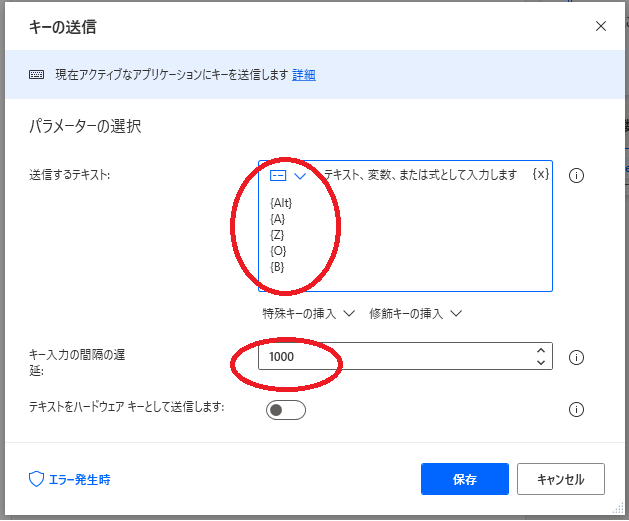Viewport: 629px width, 521px height.
Task: Toggle テキストをハードウェア キーとして送信します switch
Action: [286, 409]
